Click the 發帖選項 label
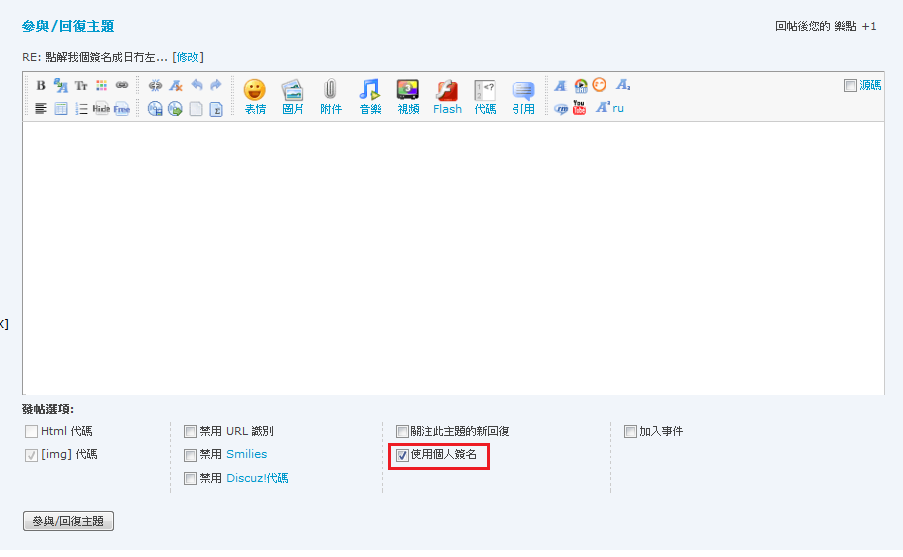 [48, 409]
